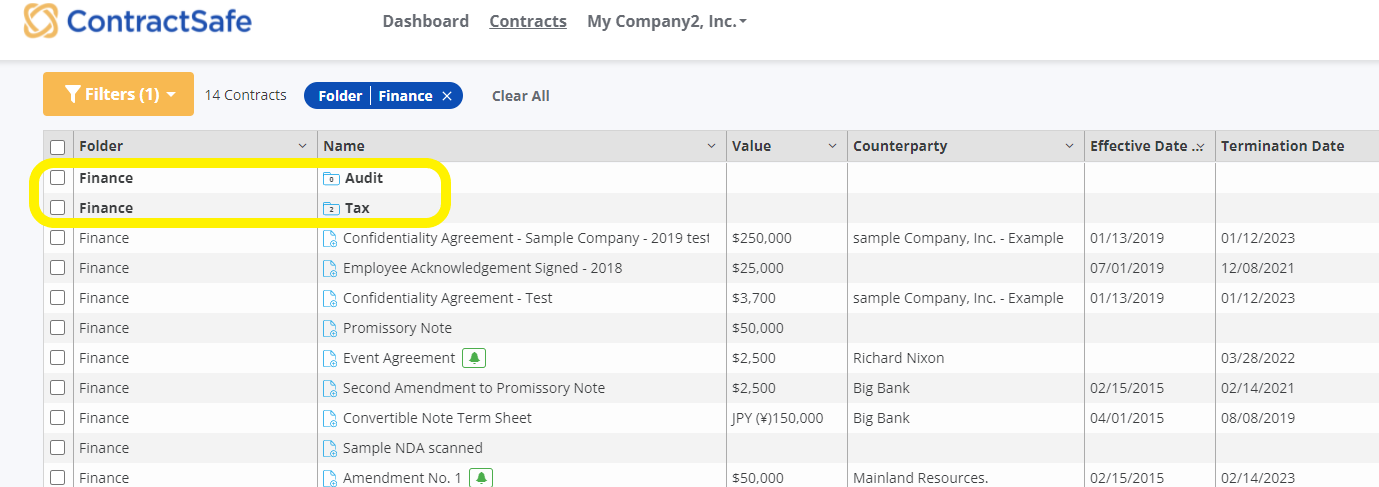Click Clear All to reset filters
The image size is (1379, 487).
pyautogui.click(x=520, y=96)
